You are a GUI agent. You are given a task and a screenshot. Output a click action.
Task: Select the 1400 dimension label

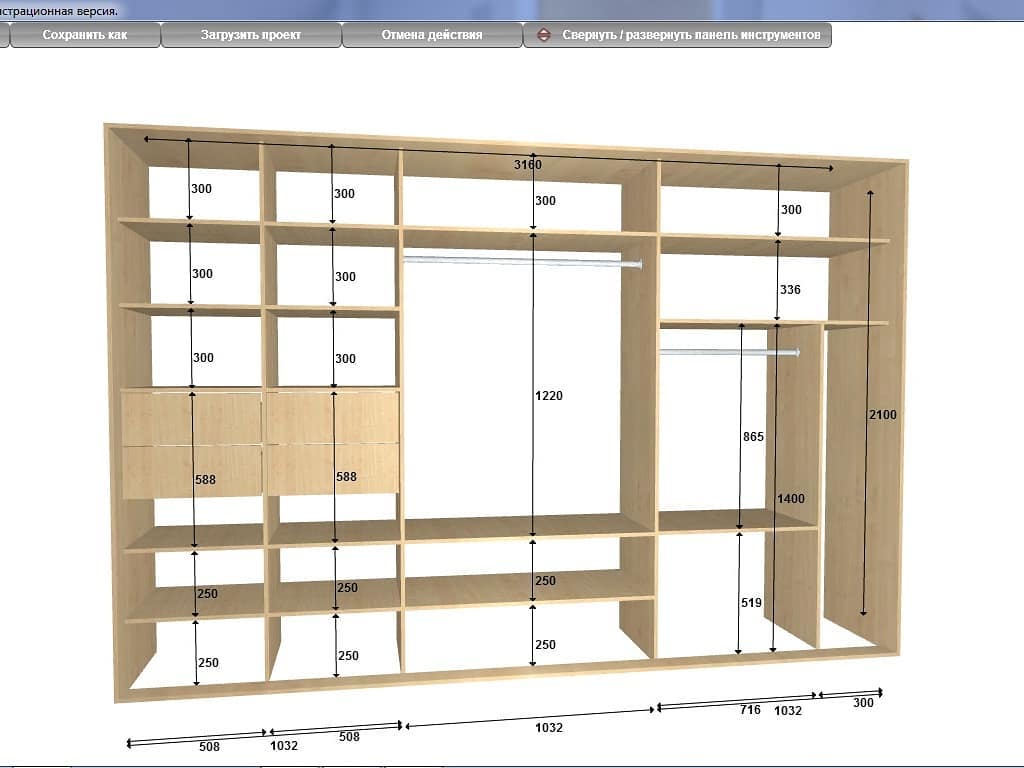coord(790,499)
